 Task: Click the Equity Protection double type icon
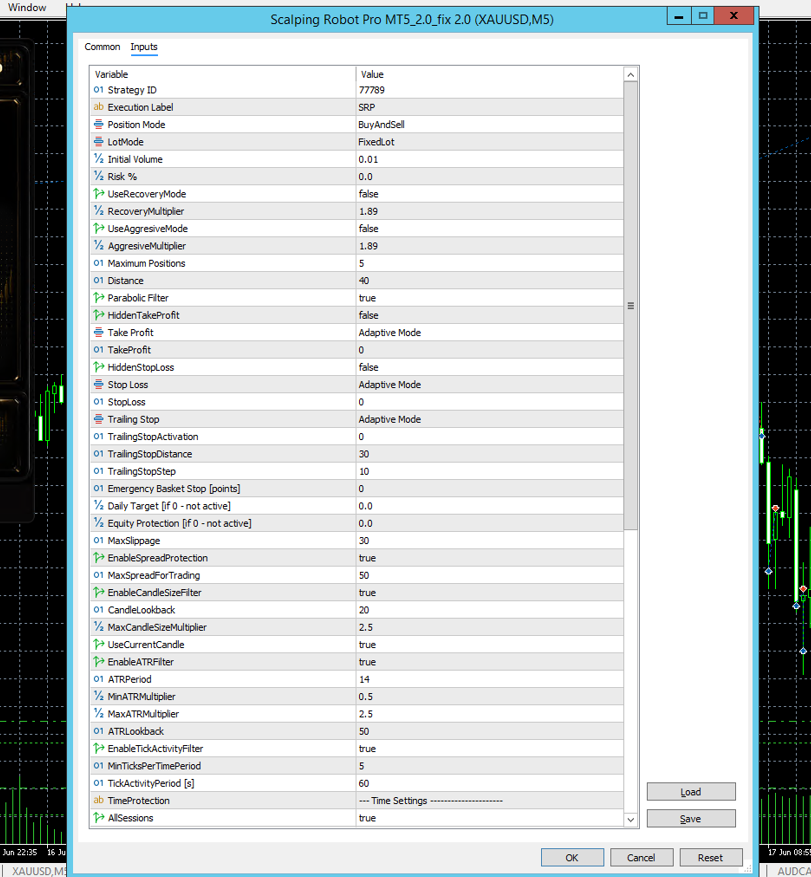98,523
